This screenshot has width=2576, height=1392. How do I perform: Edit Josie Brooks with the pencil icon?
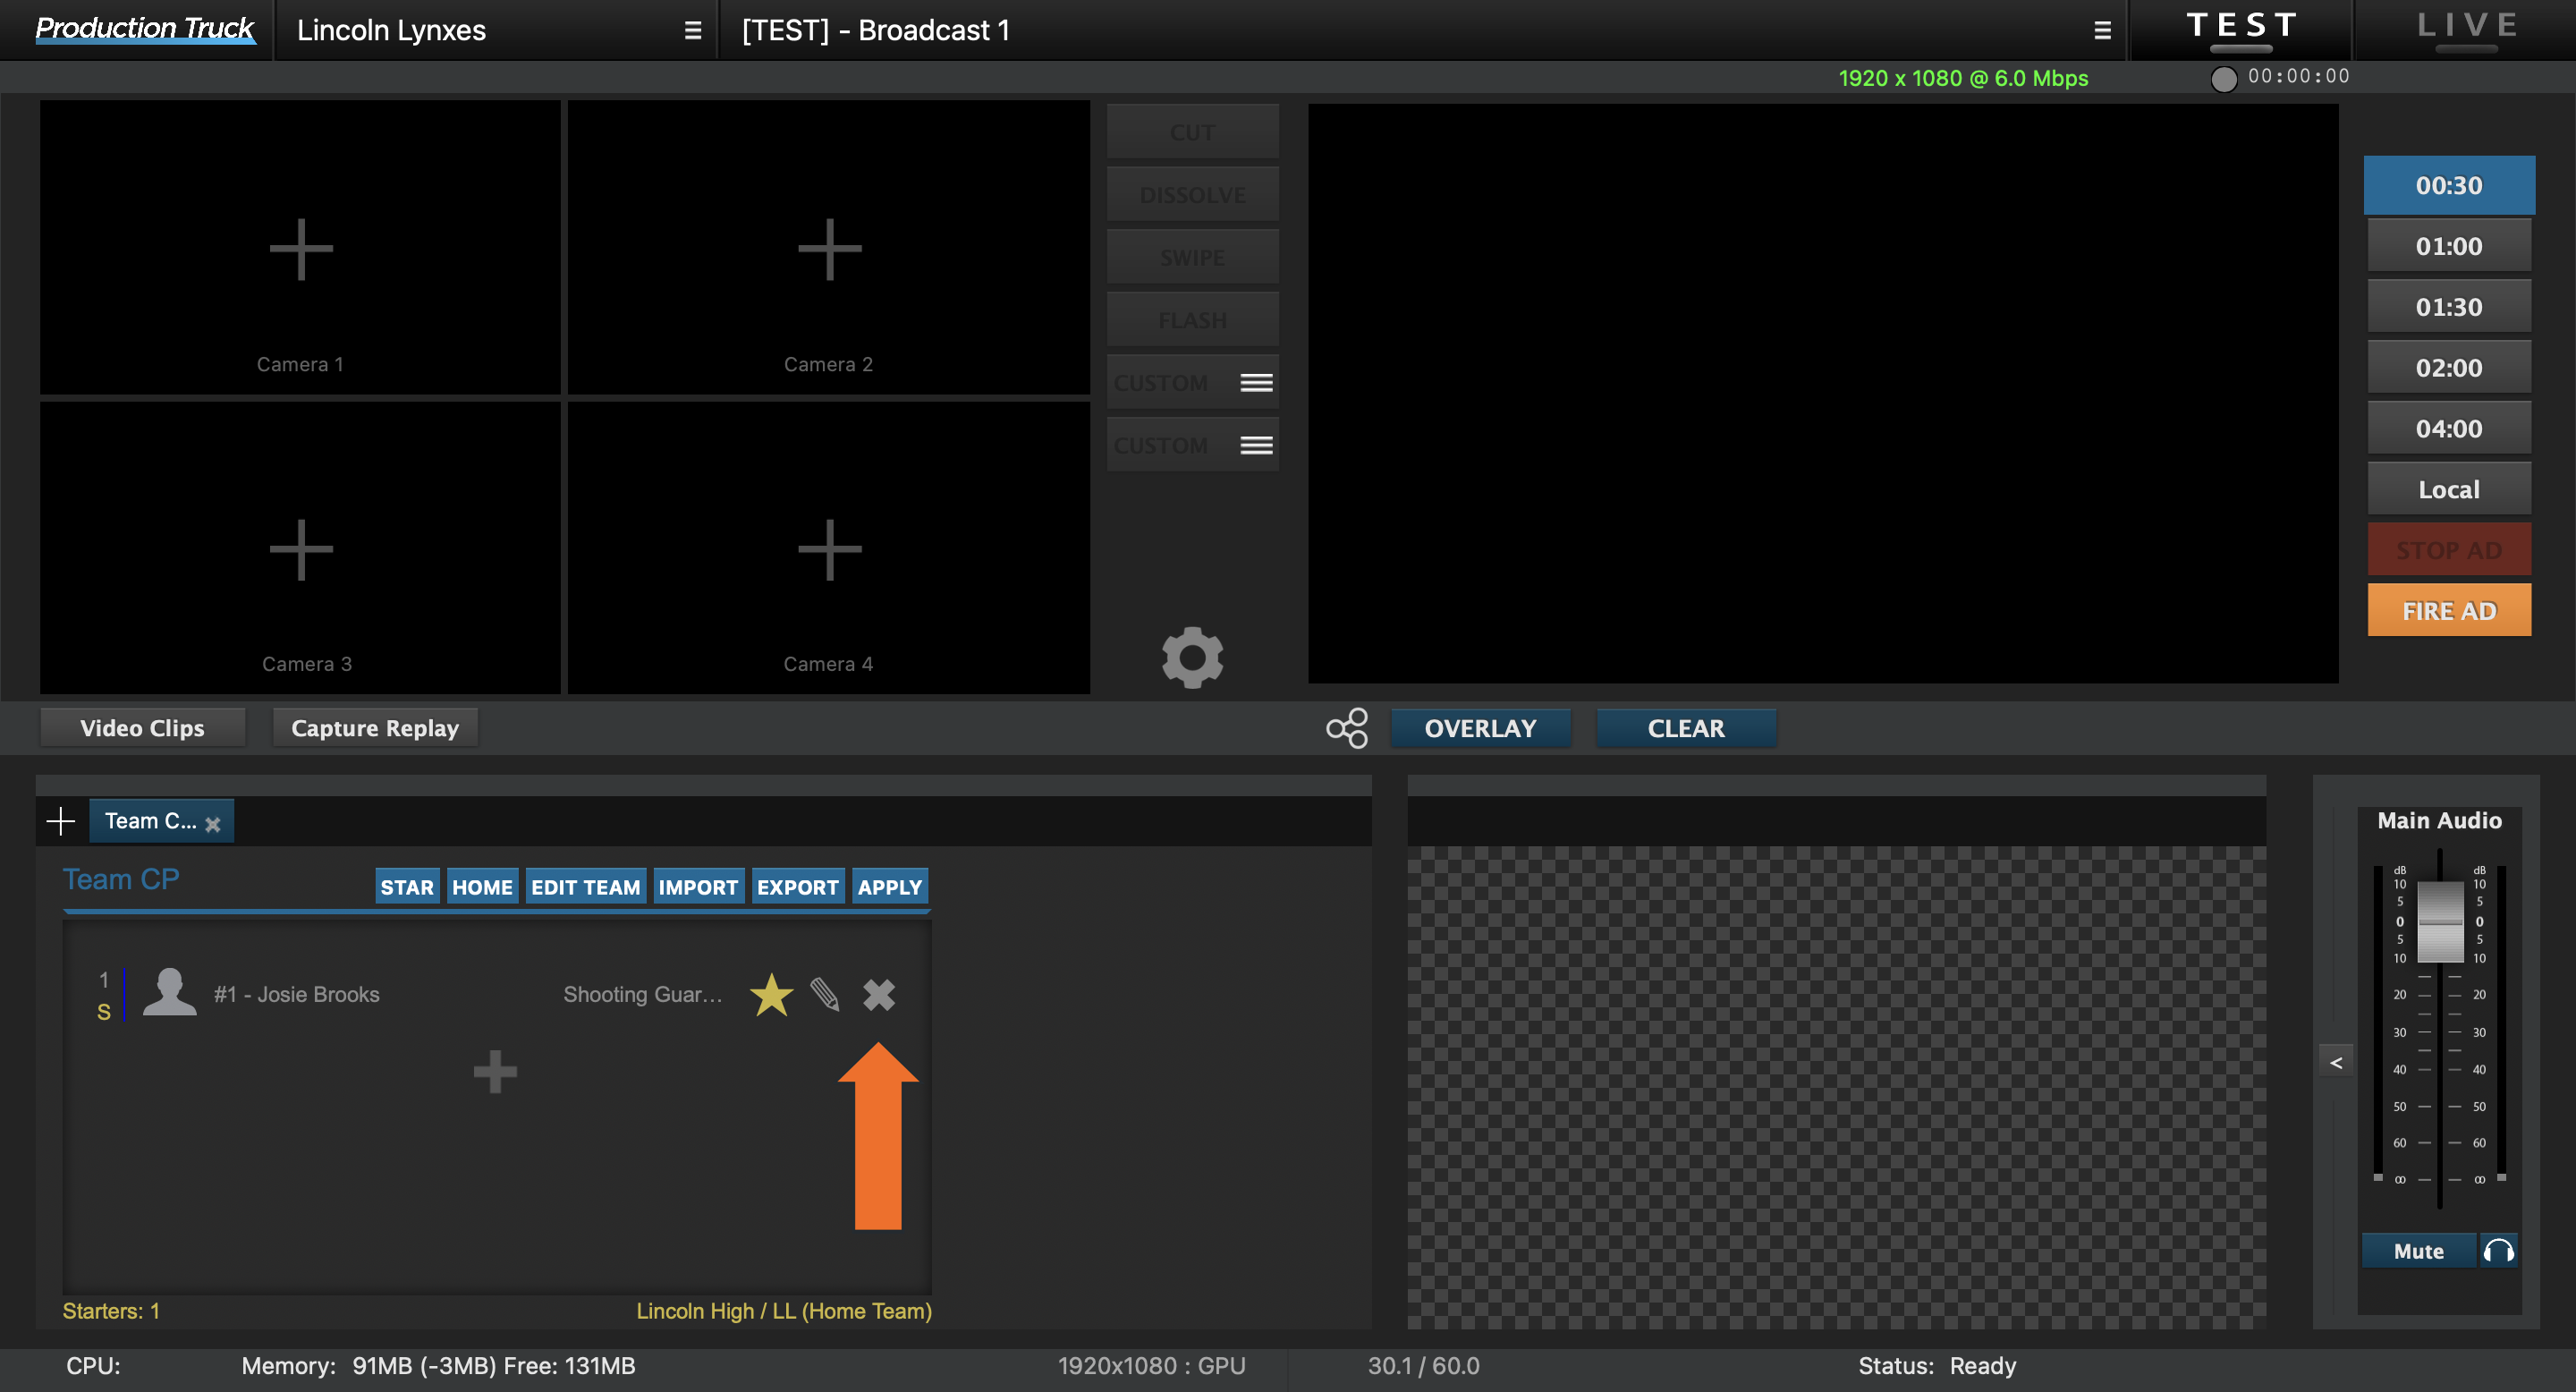pos(825,994)
